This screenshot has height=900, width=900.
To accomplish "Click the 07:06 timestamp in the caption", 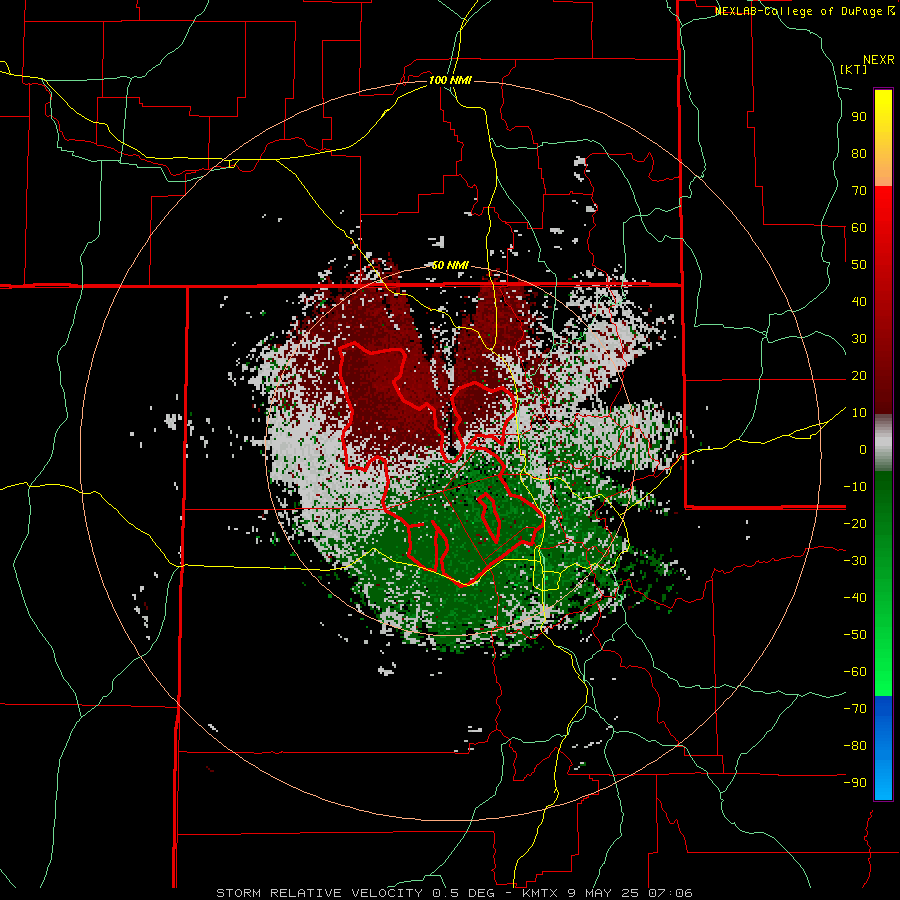I will coord(670,893).
